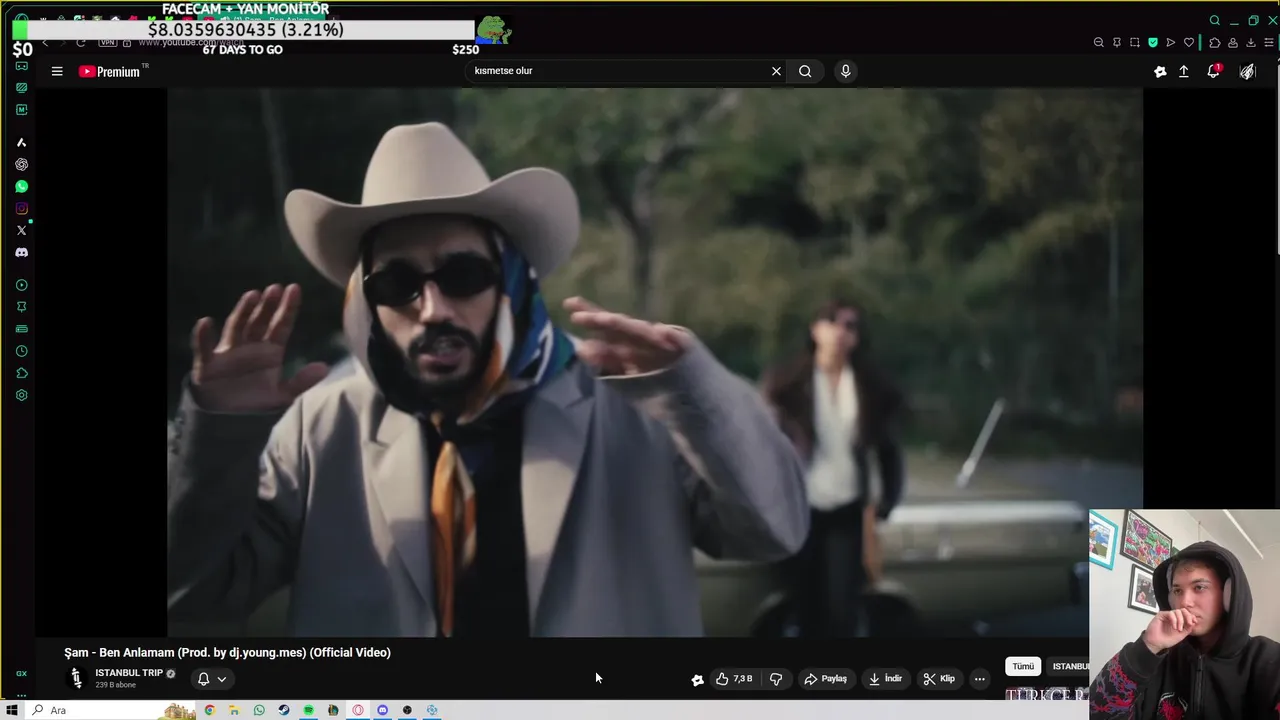The height and width of the screenshot is (720, 1280).
Task: Click the star icon beside like button
Action: [698, 679]
